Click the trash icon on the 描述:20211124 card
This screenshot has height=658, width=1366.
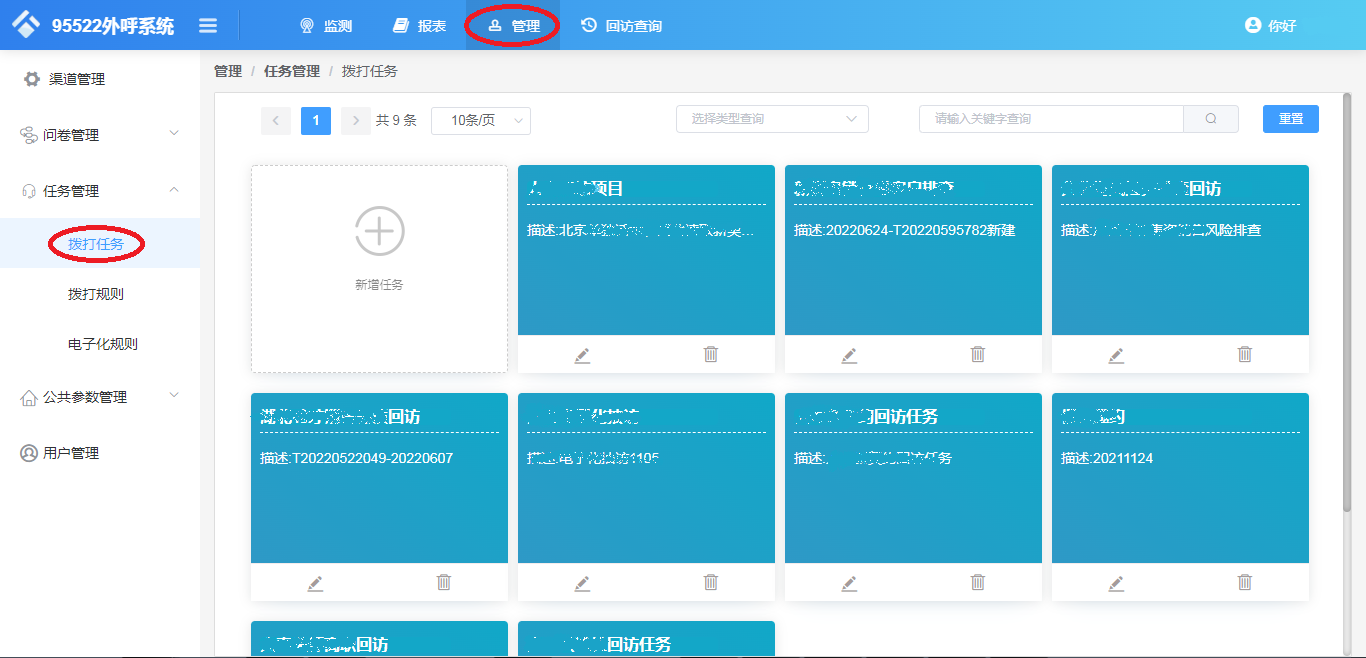click(x=1244, y=582)
